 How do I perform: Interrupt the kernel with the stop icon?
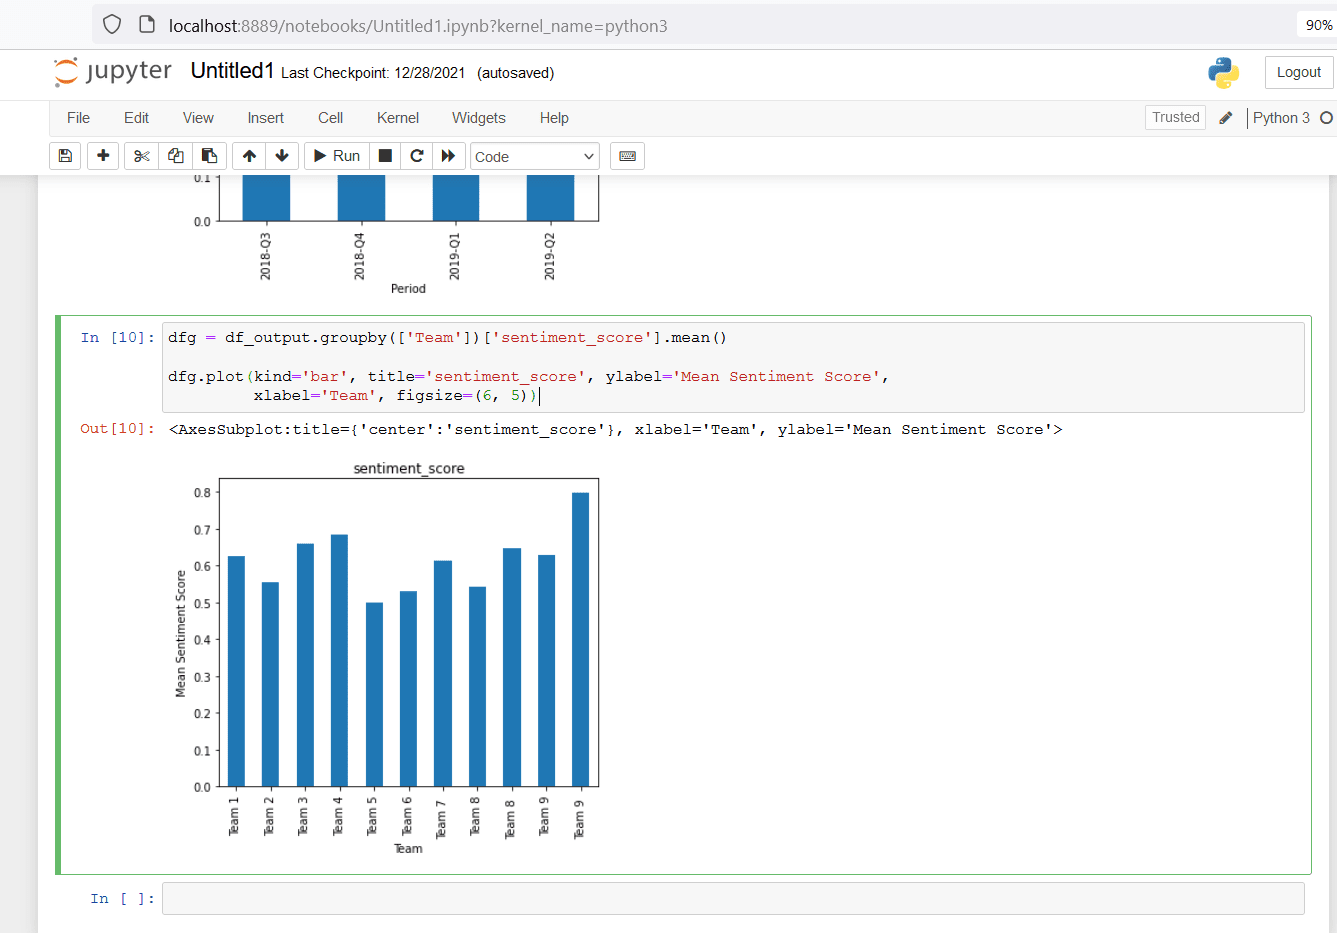click(384, 155)
